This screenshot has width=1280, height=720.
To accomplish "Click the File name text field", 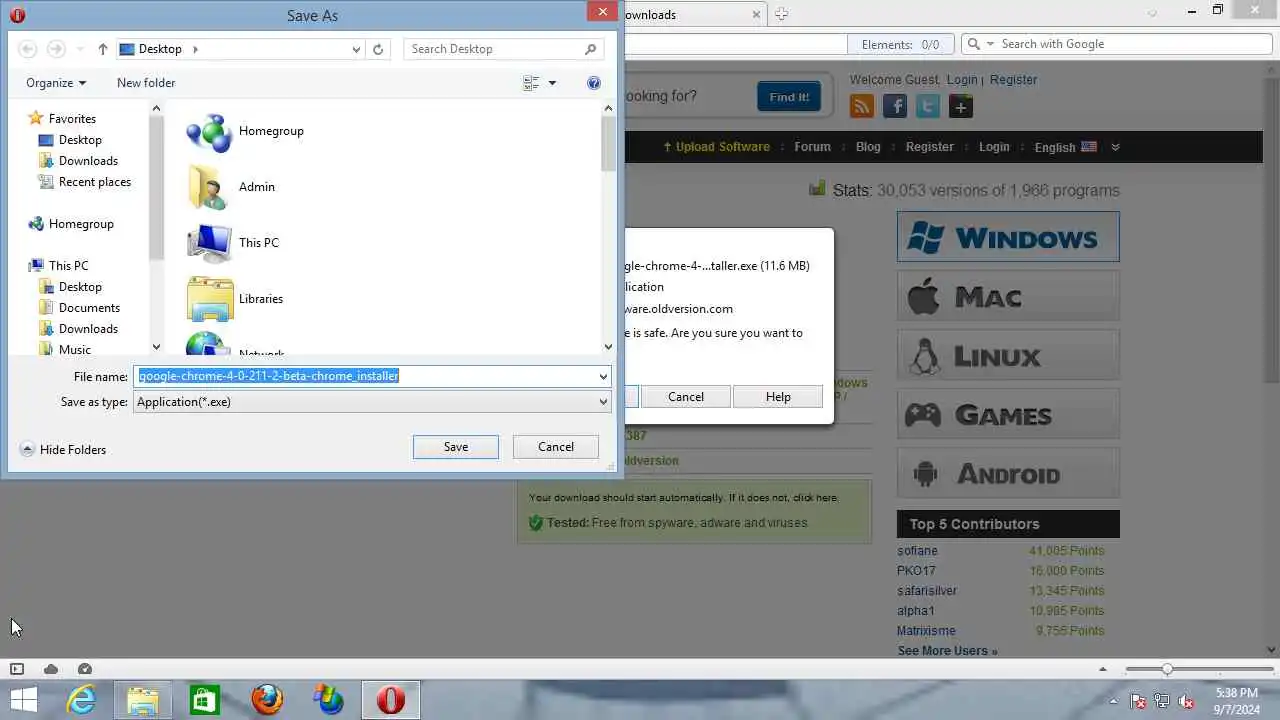I will point(365,377).
